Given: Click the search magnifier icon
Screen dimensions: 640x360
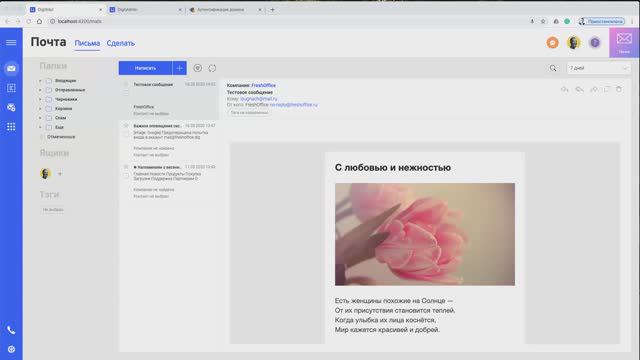Looking at the screenshot, I should pos(553,68).
